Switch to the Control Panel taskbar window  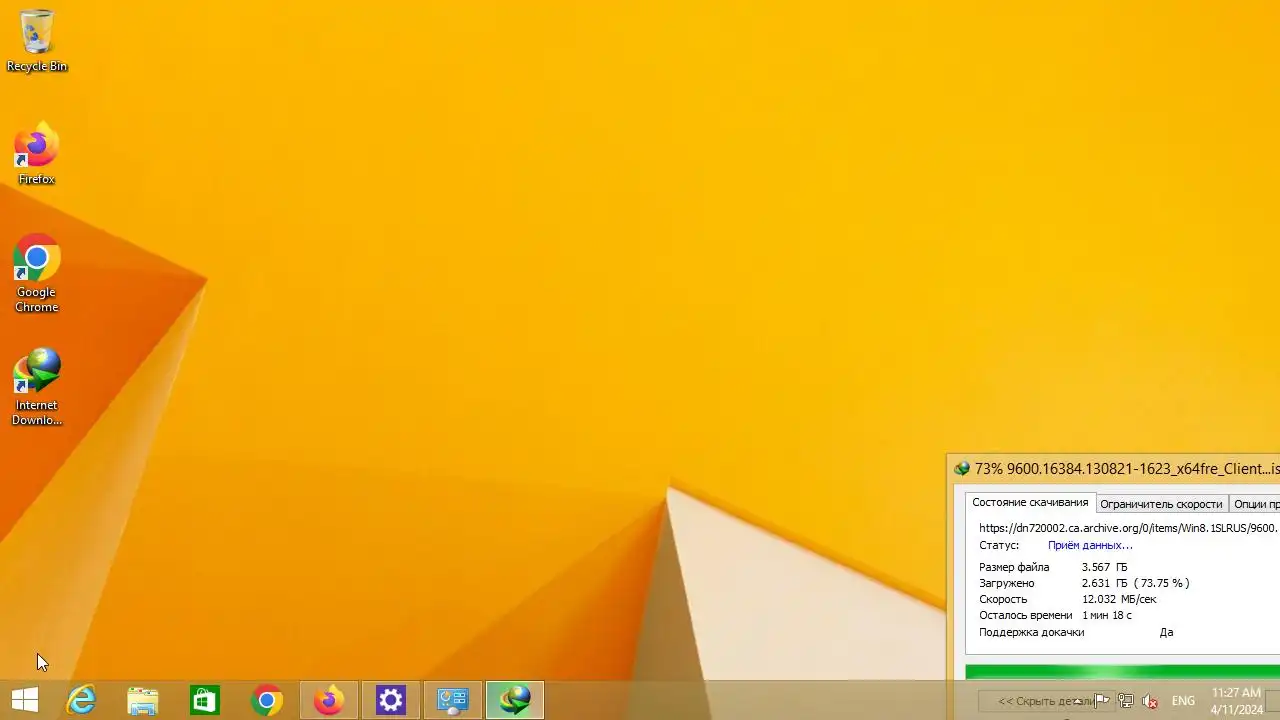[453, 700]
